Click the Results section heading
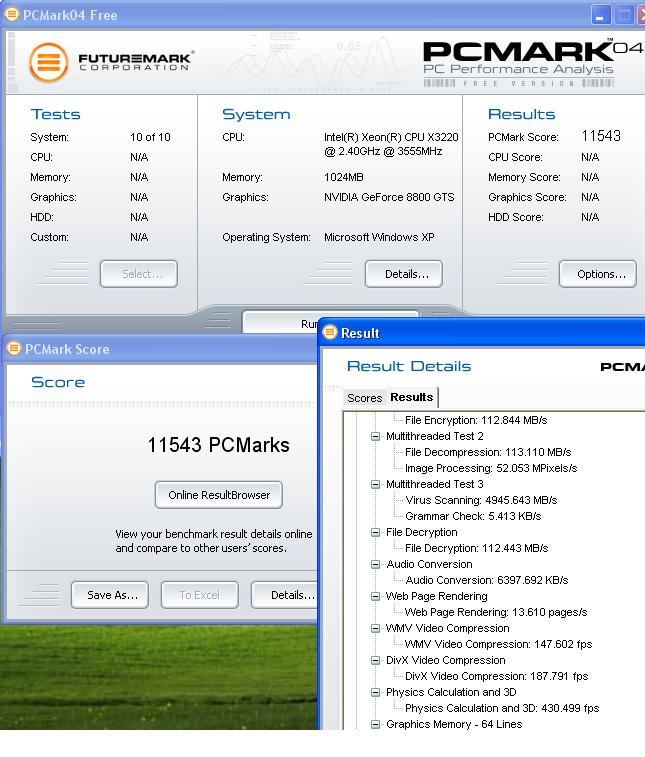The image size is (645, 757). (521, 114)
